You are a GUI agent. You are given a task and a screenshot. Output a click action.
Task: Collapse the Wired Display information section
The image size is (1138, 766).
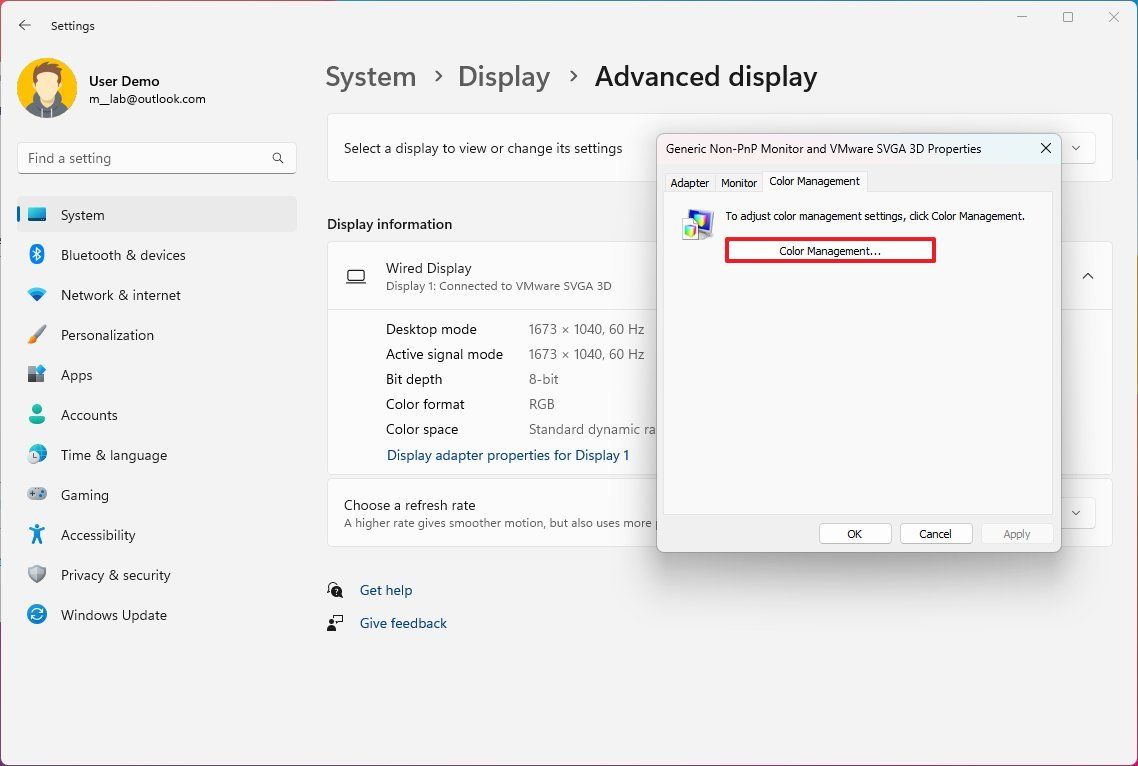pos(1088,275)
